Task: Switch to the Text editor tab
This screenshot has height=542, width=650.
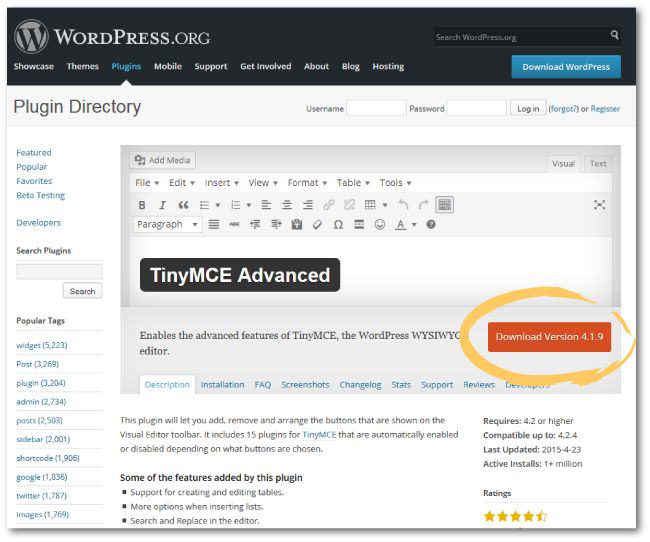Action: 598,164
